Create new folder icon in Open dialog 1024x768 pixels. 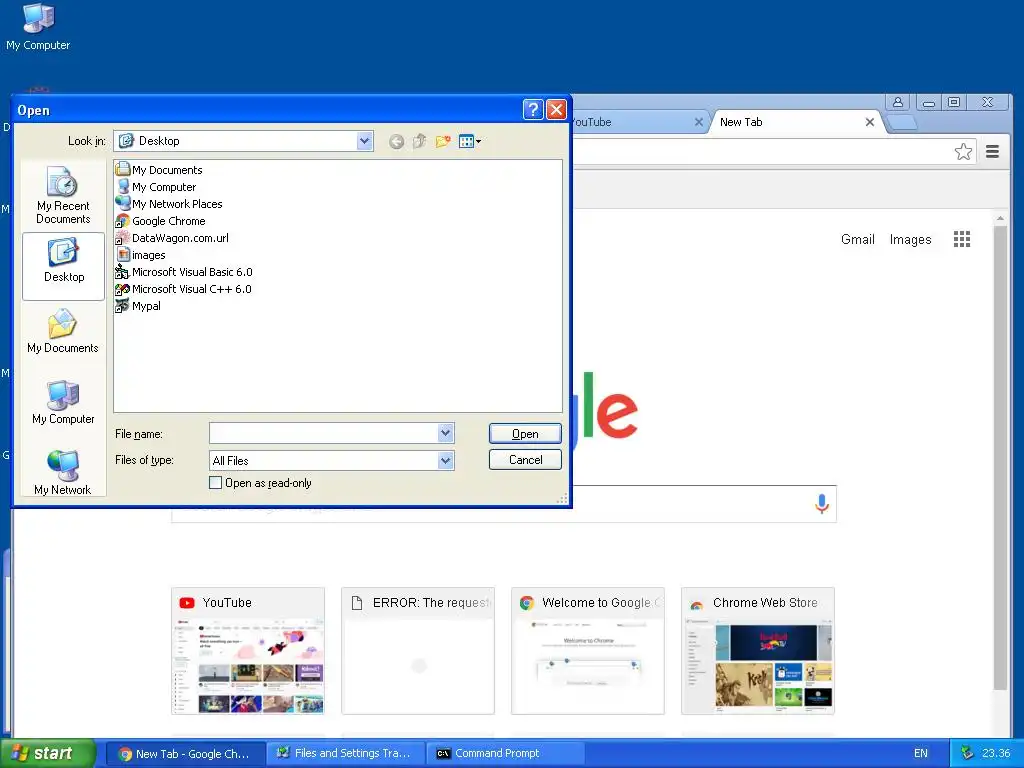[443, 141]
